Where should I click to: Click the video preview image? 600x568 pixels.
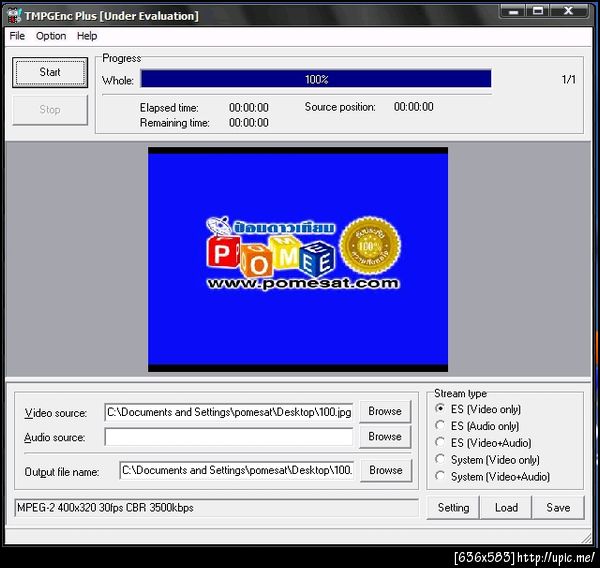[x=298, y=260]
